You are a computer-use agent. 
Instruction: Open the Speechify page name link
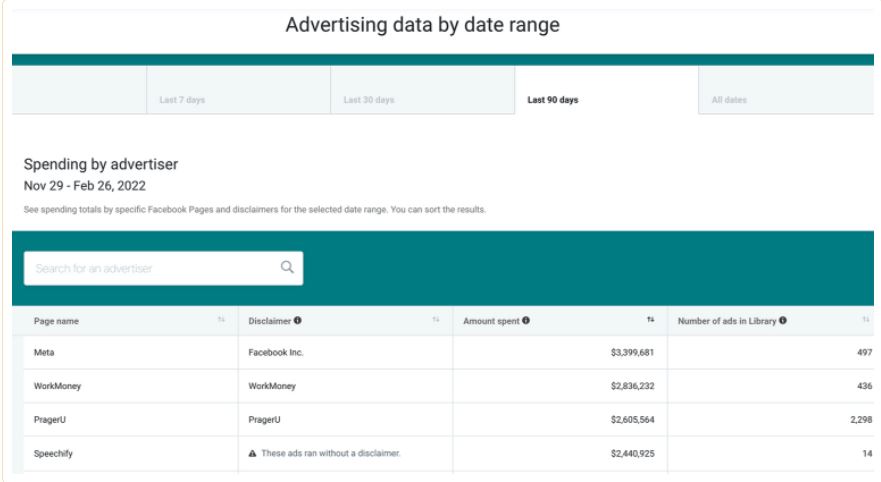click(x=53, y=453)
